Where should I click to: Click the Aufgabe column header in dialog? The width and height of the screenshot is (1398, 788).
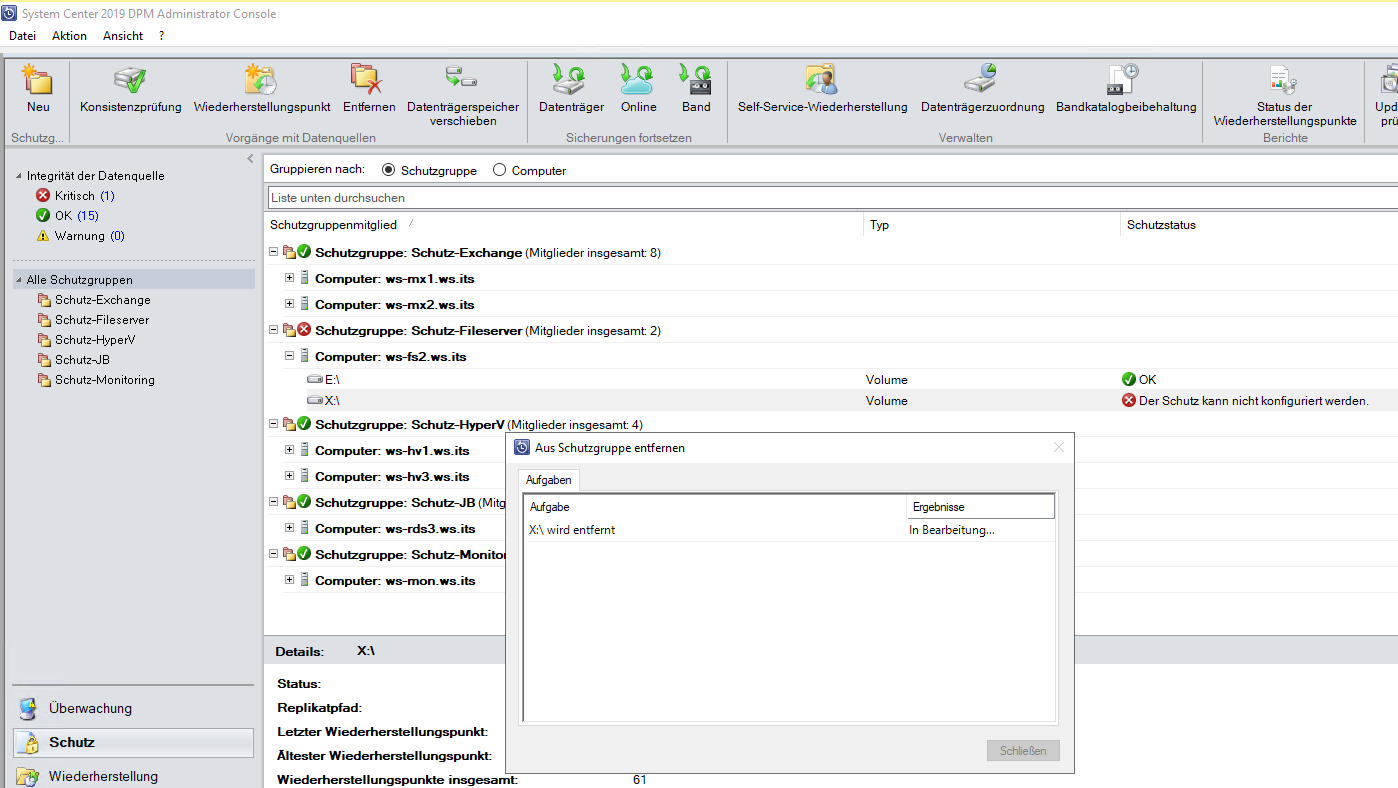coord(714,507)
